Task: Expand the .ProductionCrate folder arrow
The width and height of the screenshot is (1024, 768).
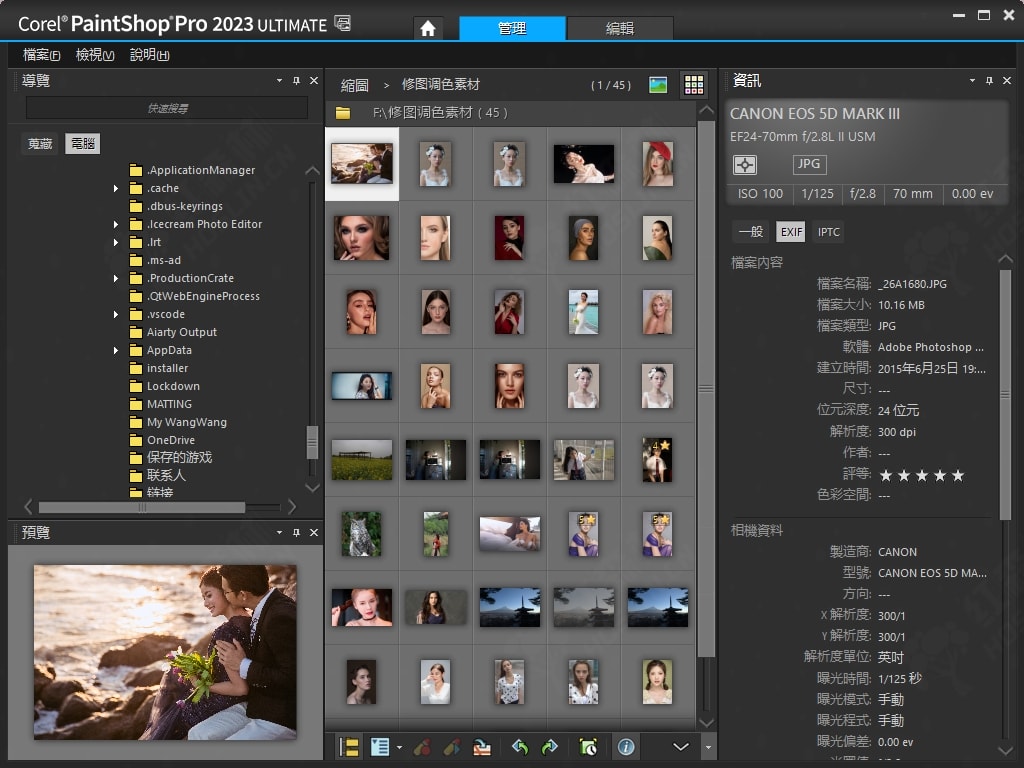Action: pos(116,279)
